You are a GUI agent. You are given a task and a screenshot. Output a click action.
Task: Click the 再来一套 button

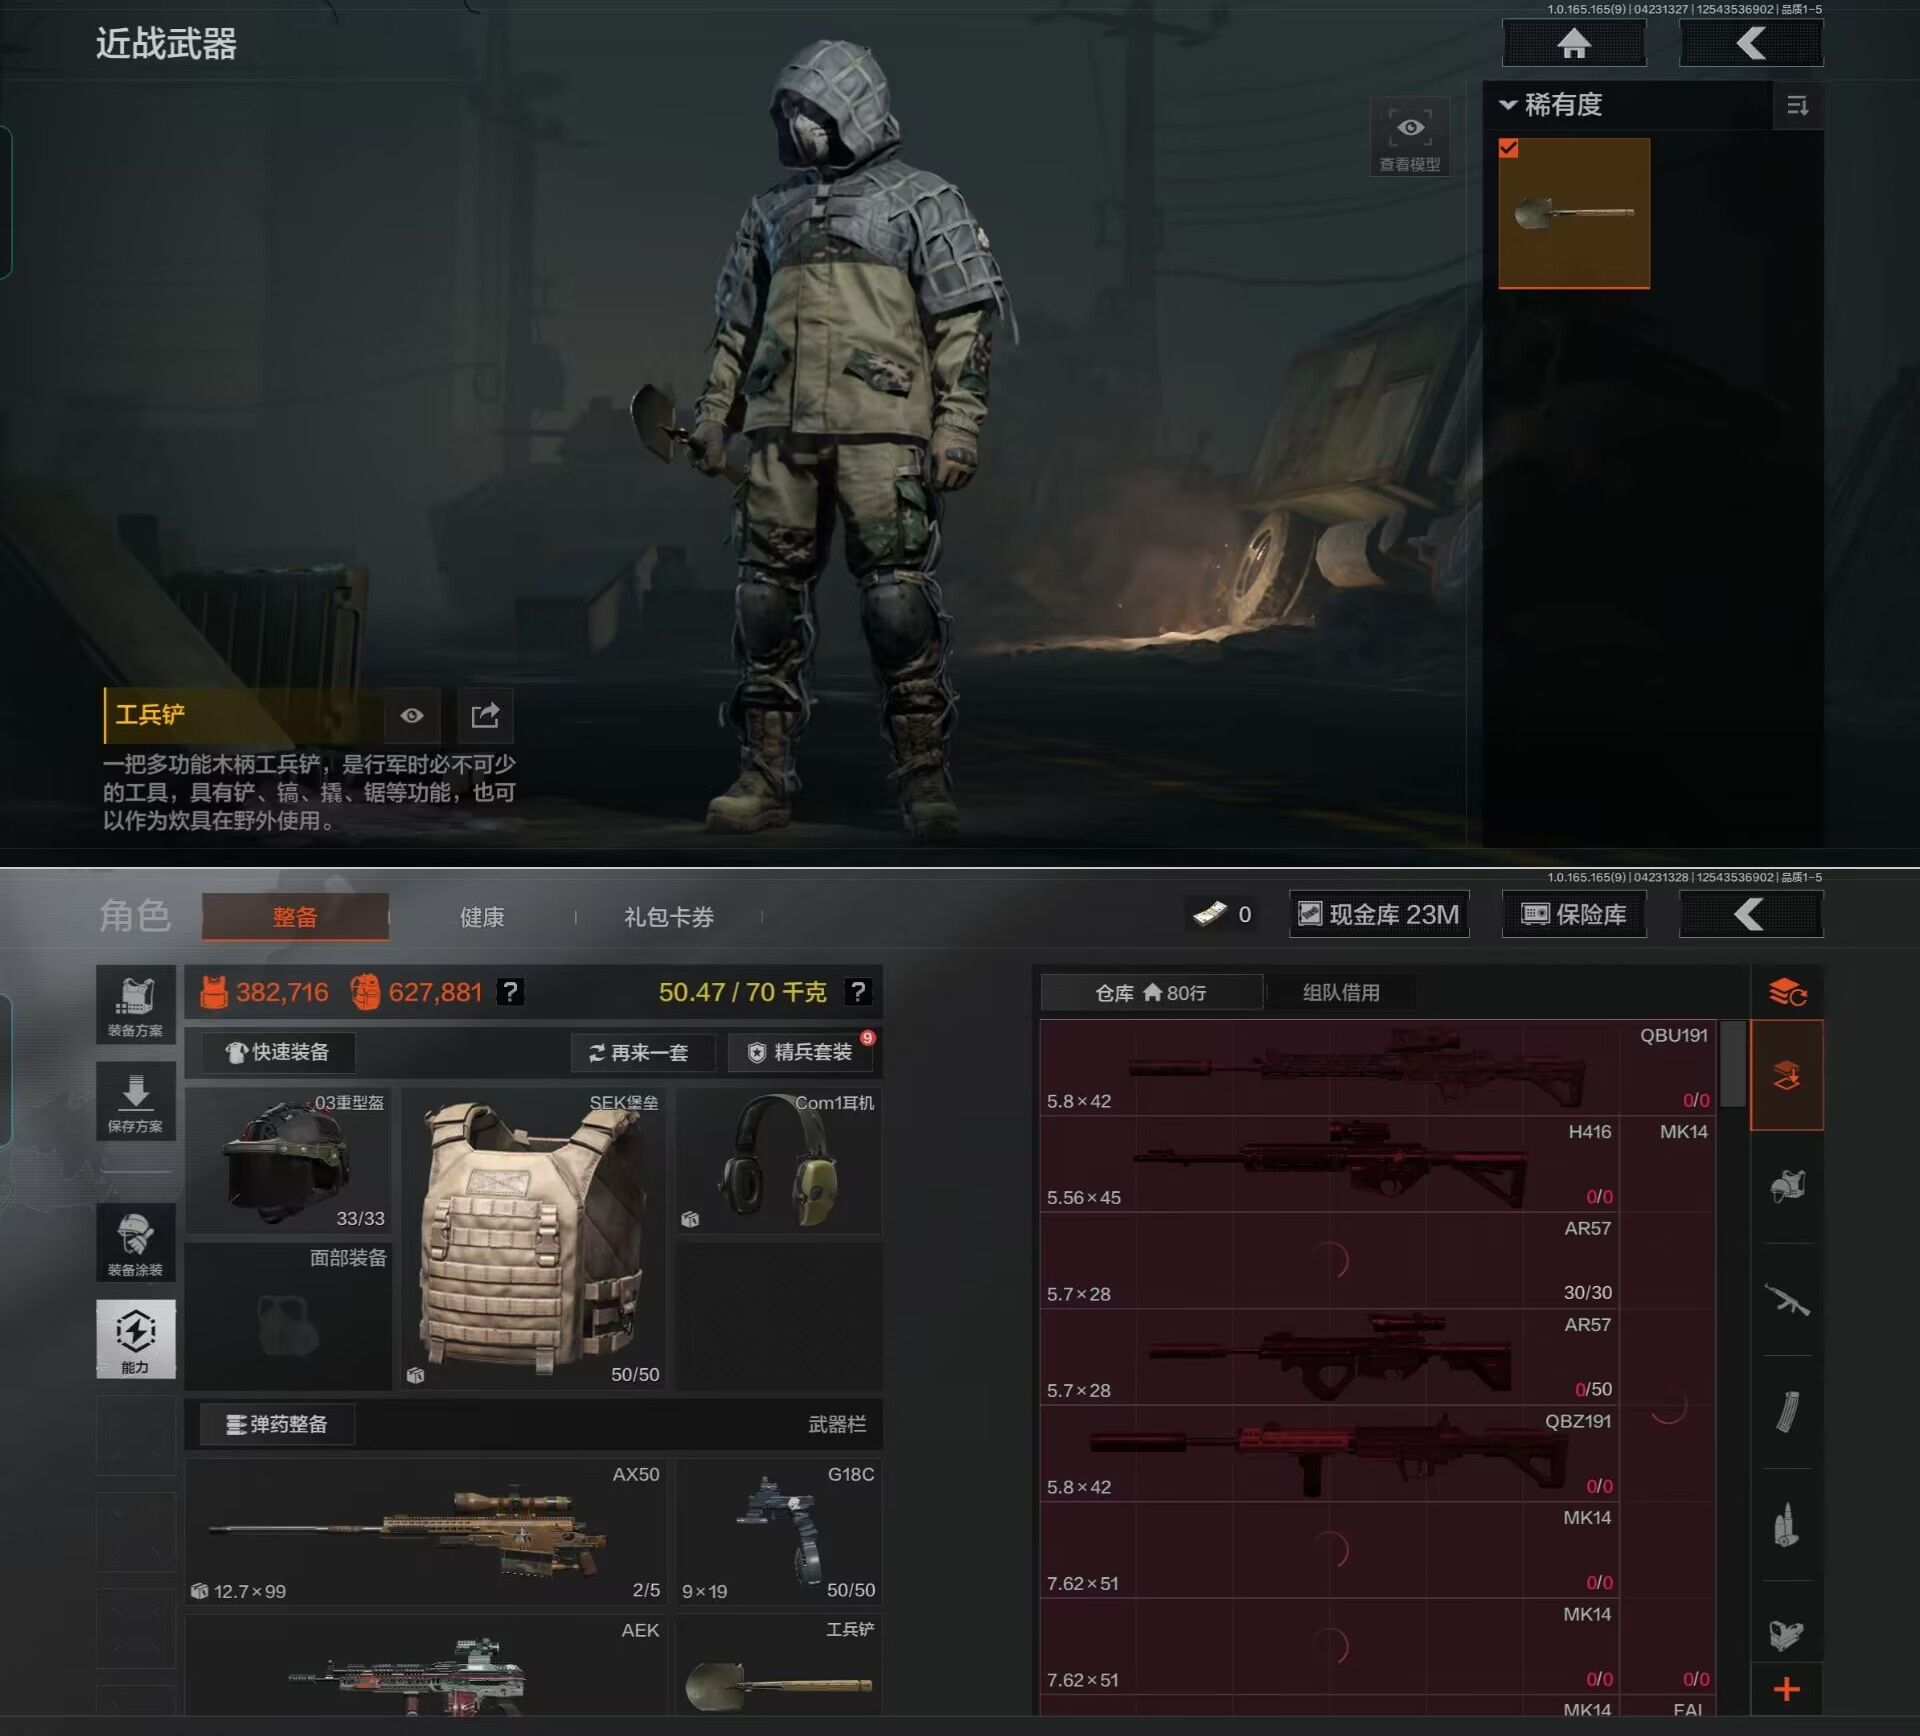pyautogui.click(x=641, y=1052)
